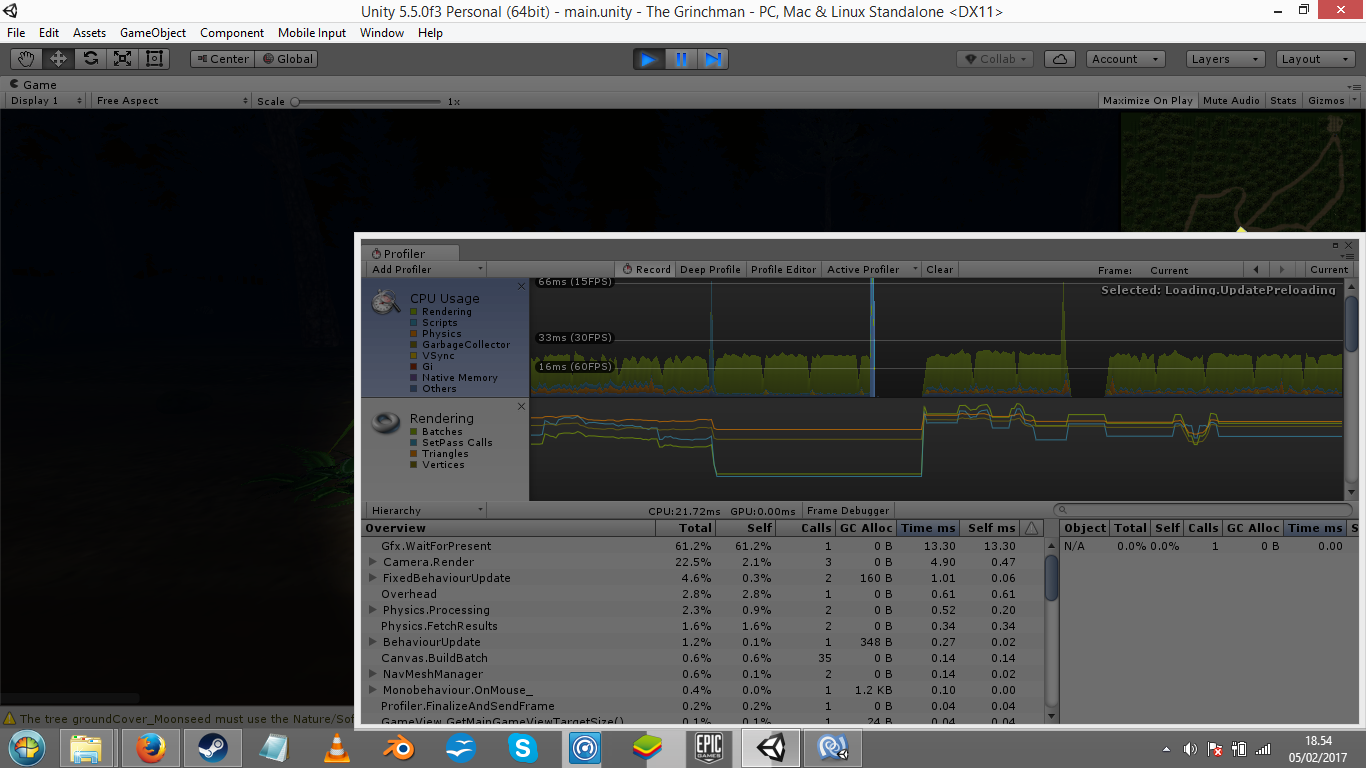Select the Profiler tab
This screenshot has height=768, width=1366.
[x=410, y=254]
